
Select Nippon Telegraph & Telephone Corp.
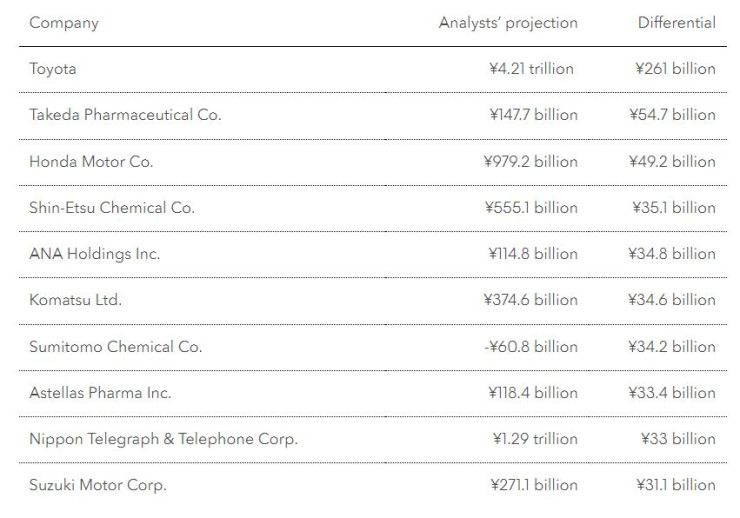[x=163, y=439]
